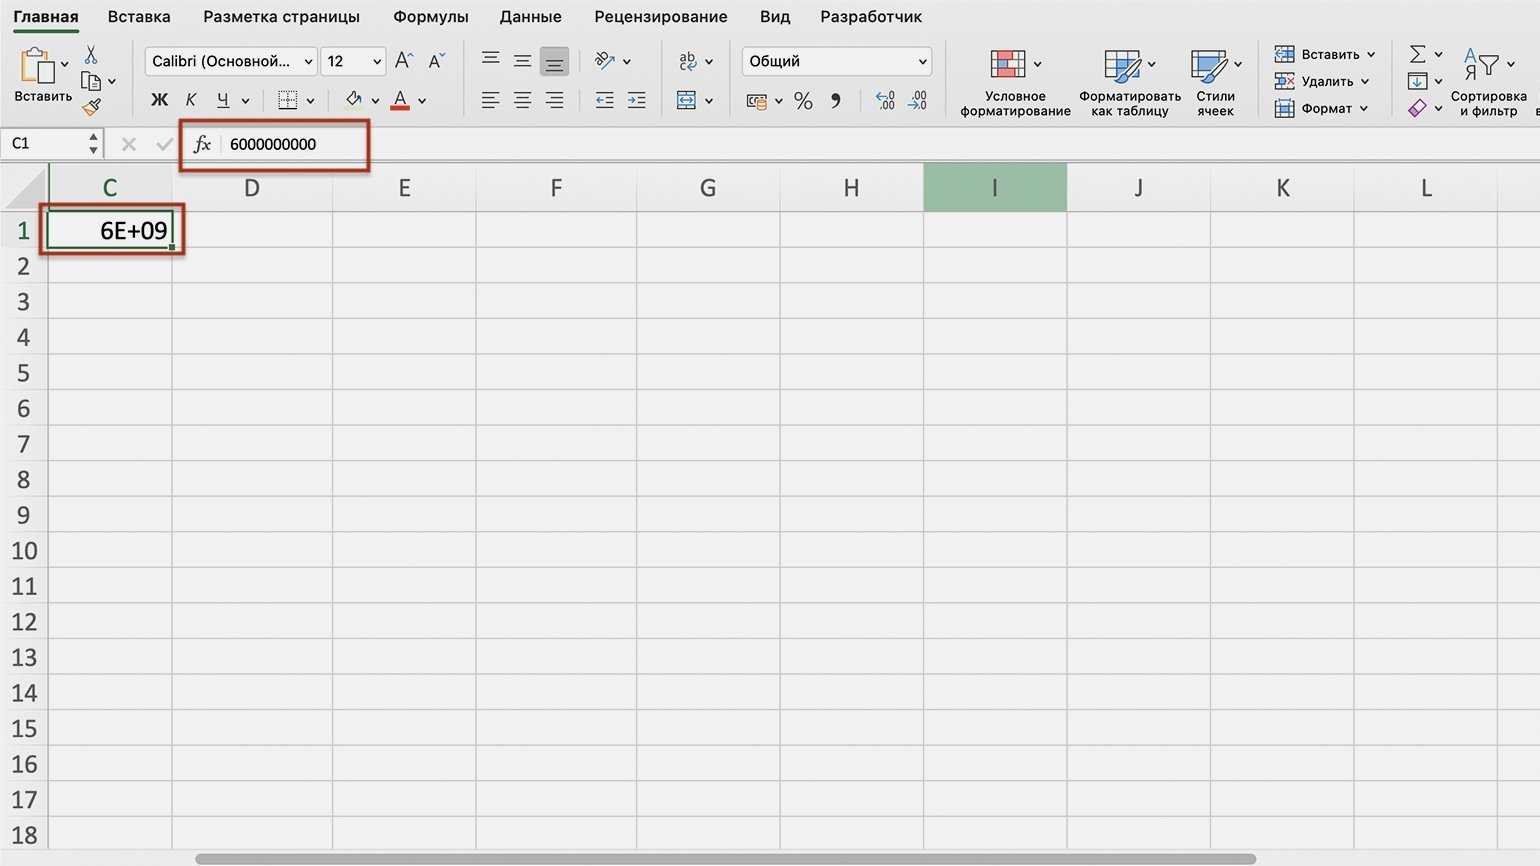This screenshot has height=866, width=1540.
Task: Click the increase font size icon
Action: click(x=403, y=61)
